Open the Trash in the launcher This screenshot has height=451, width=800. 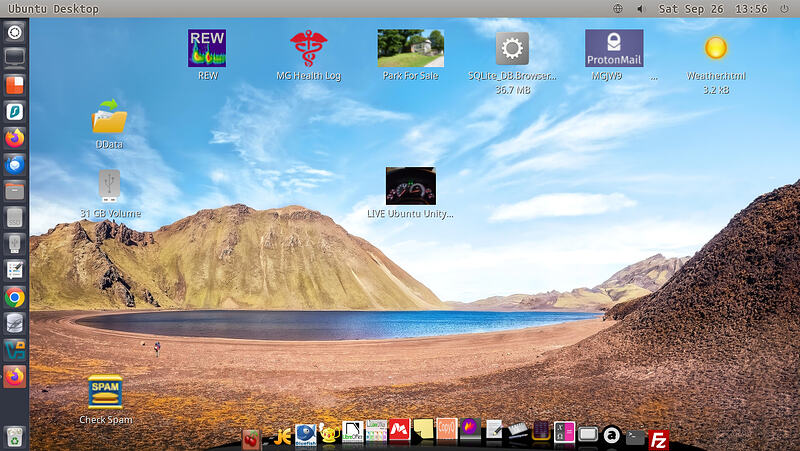point(14,437)
